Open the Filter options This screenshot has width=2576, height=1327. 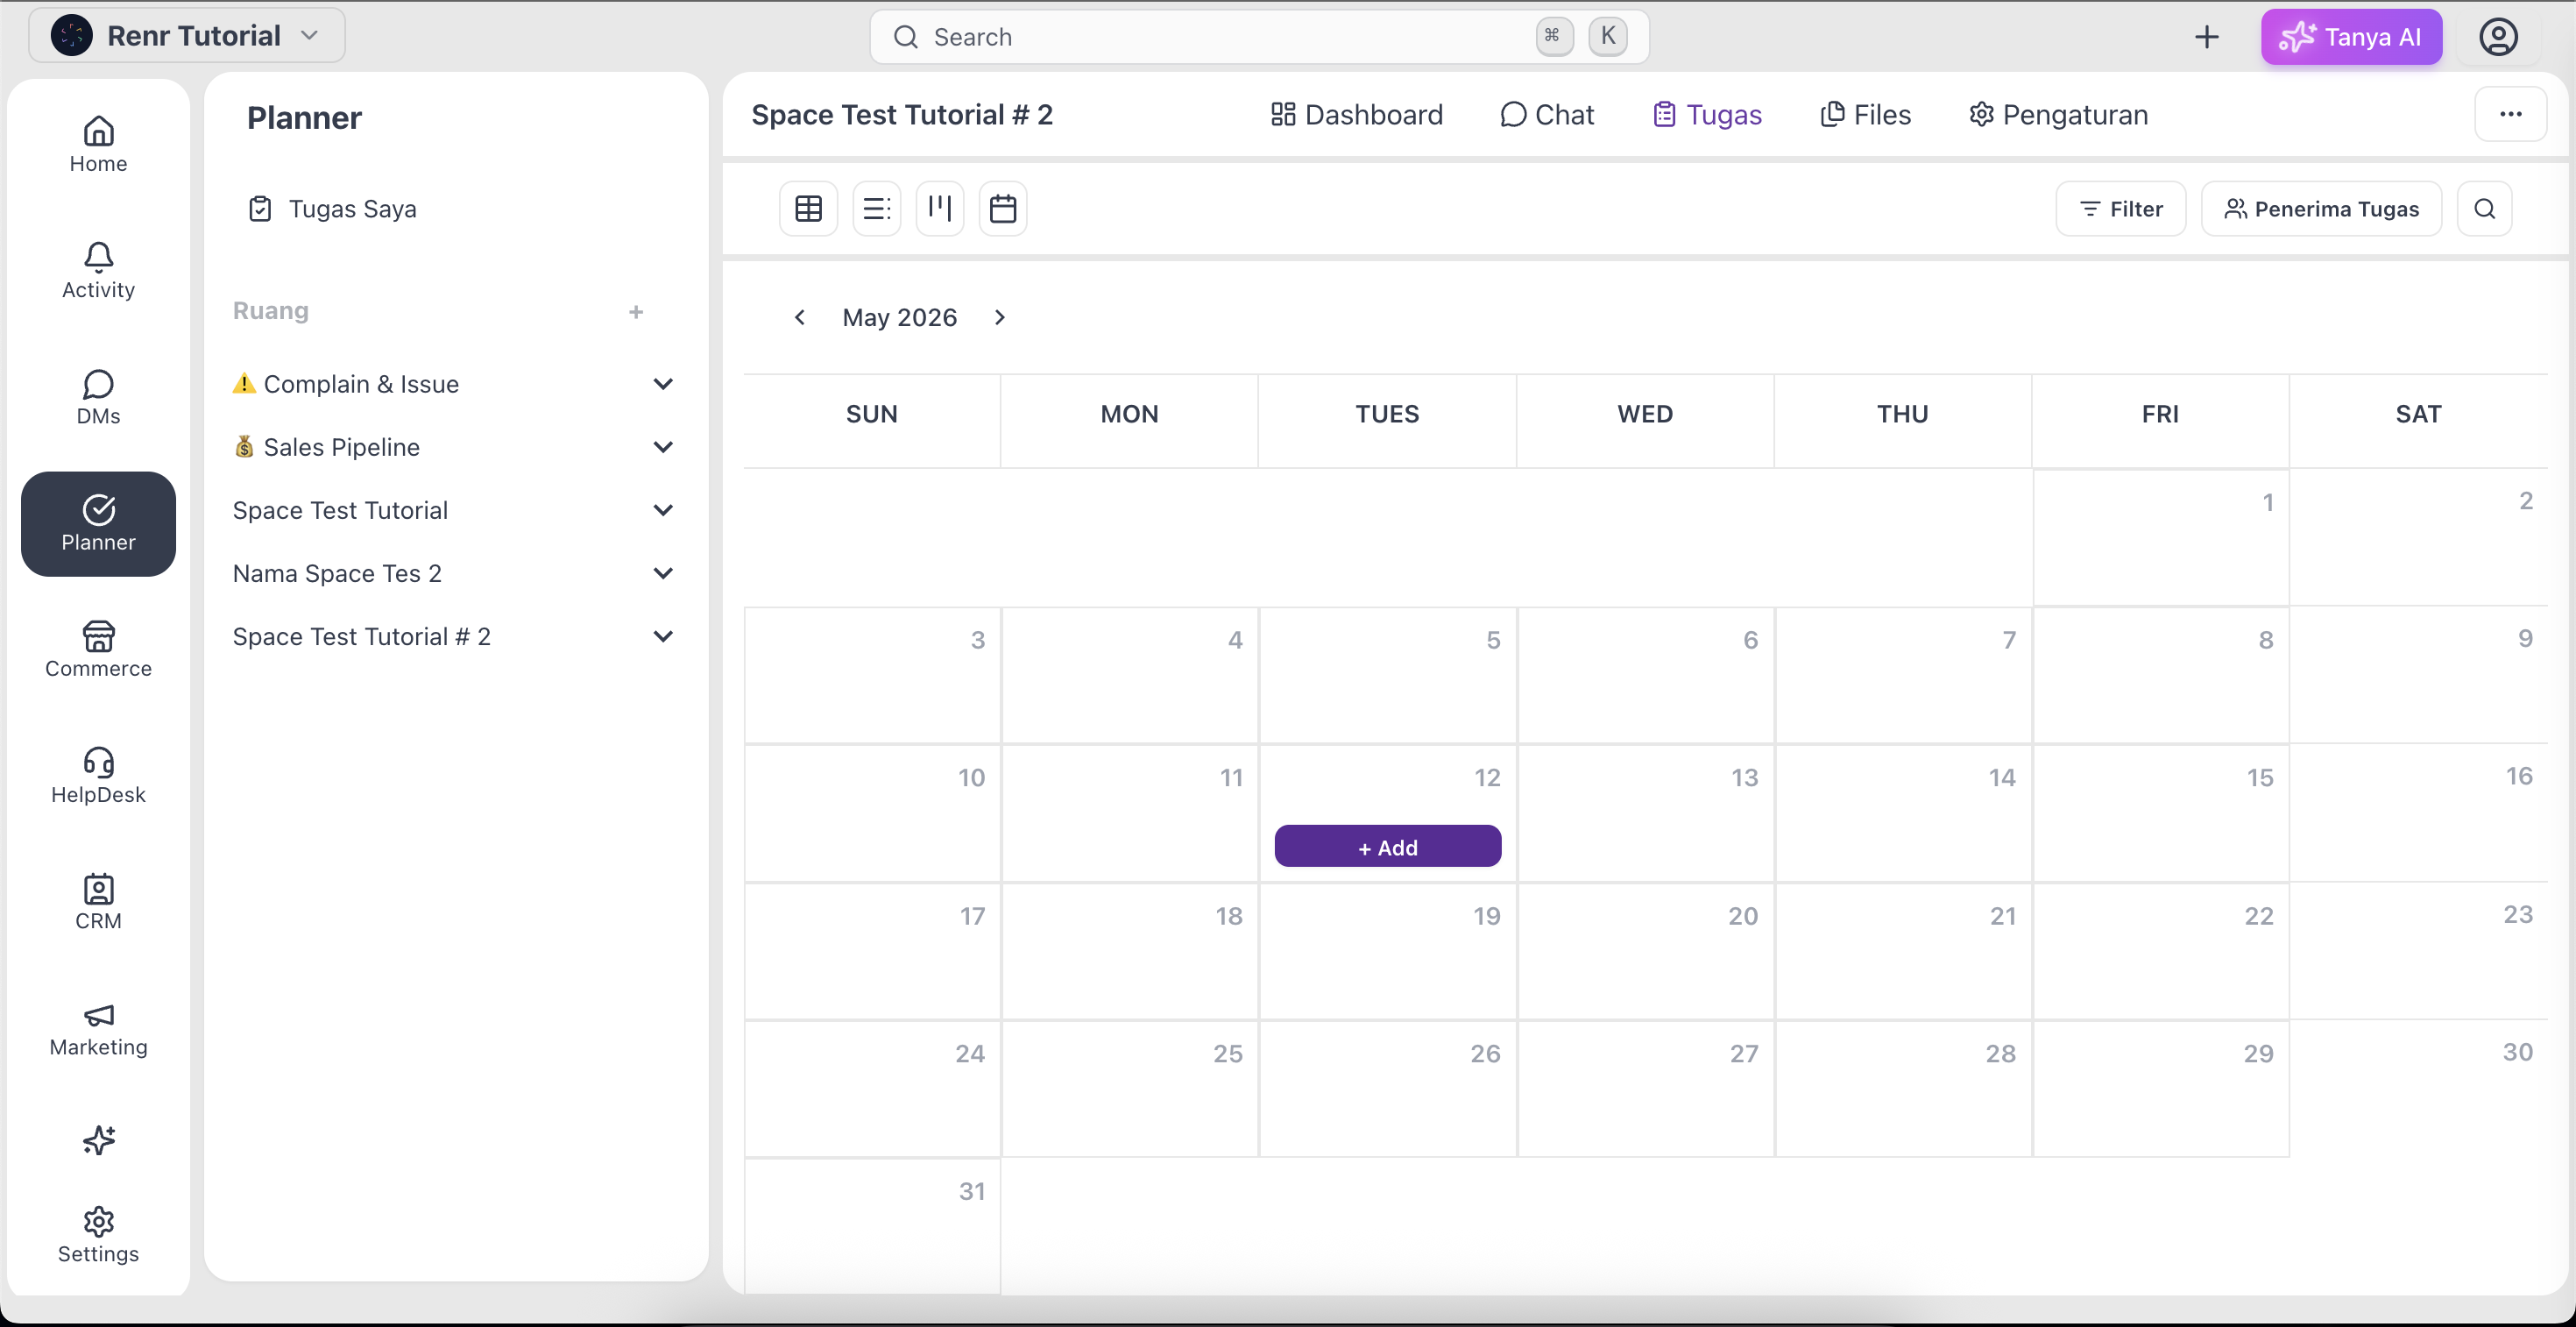2120,209
